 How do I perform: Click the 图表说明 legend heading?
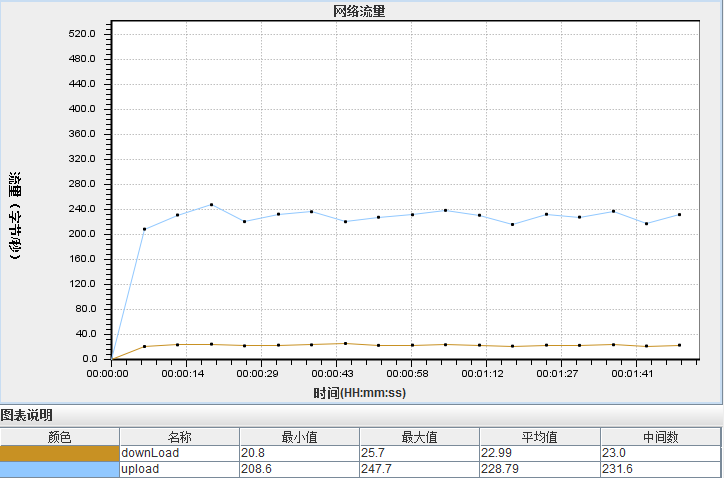point(27,415)
